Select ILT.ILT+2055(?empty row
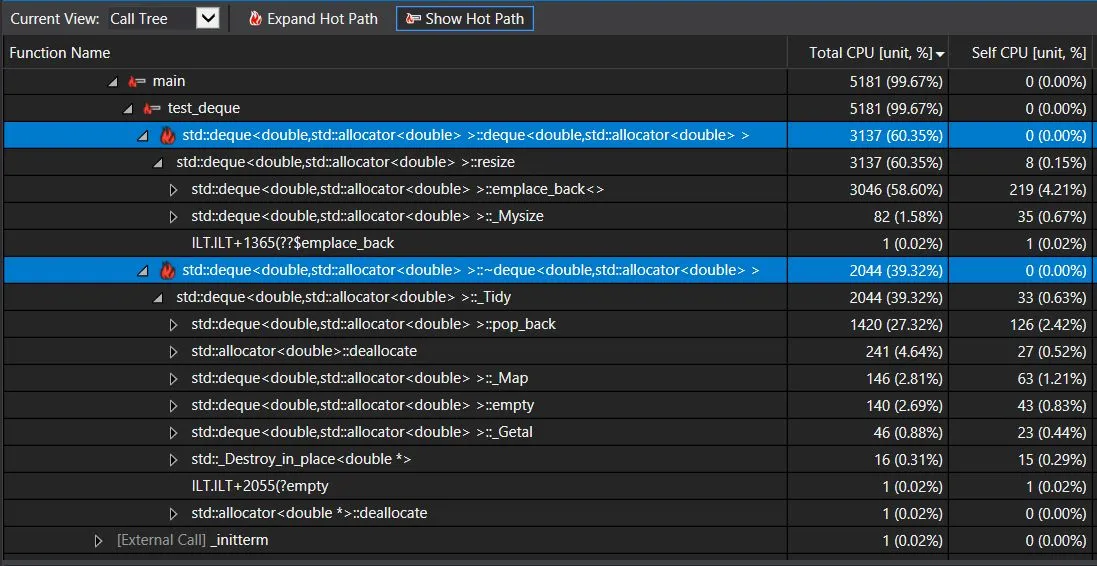This screenshot has height=566, width=1097. pos(548,486)
